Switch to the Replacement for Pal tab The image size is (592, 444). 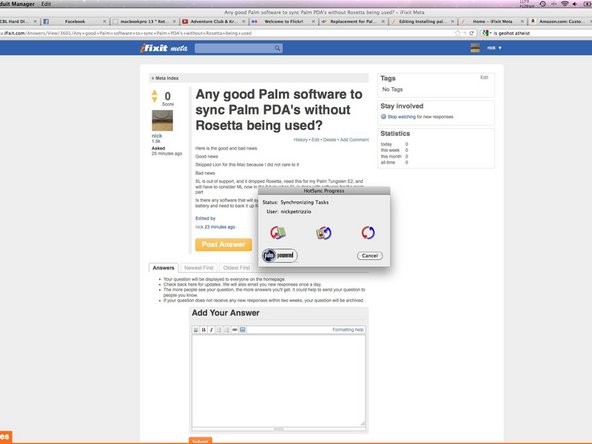[353, 22]
